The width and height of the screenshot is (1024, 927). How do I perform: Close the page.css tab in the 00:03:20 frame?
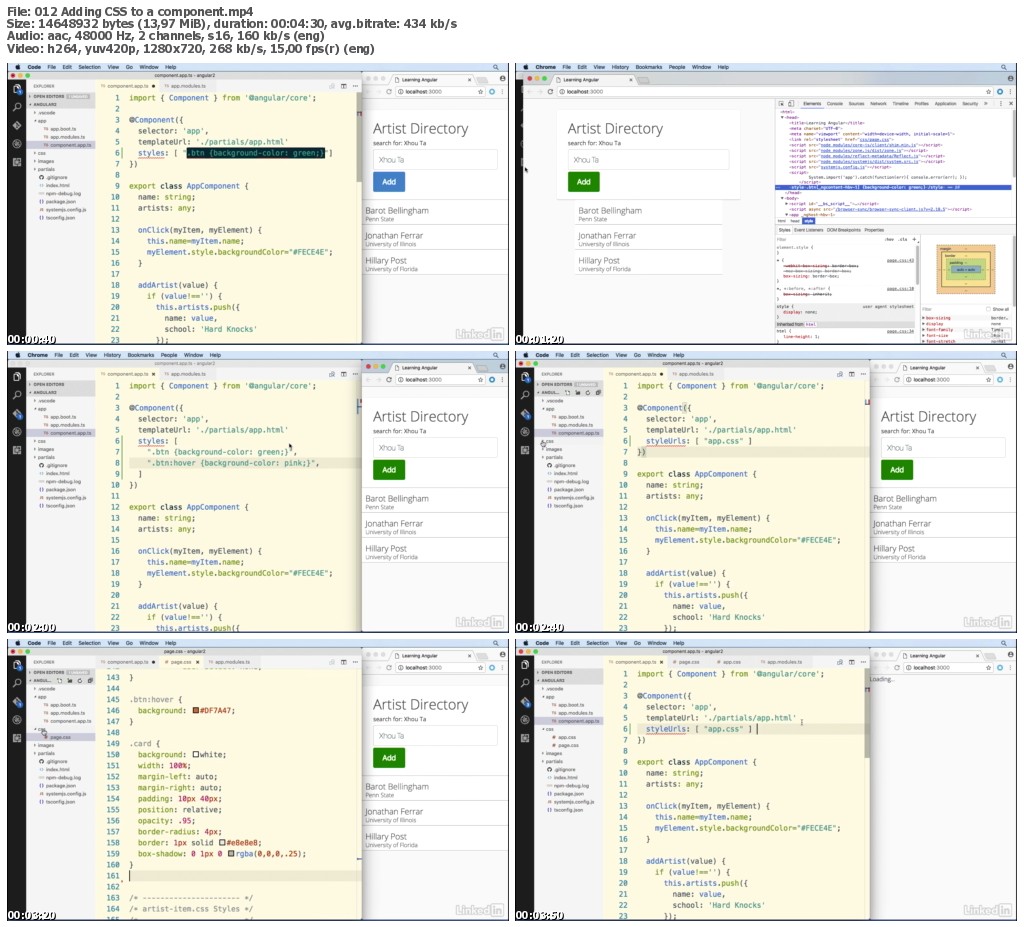coord(197,662)
